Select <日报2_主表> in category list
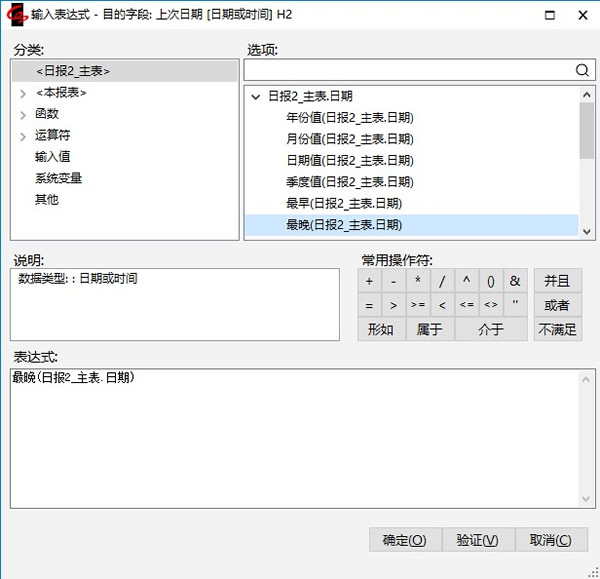The image size is (600, 579). (72, 71)
